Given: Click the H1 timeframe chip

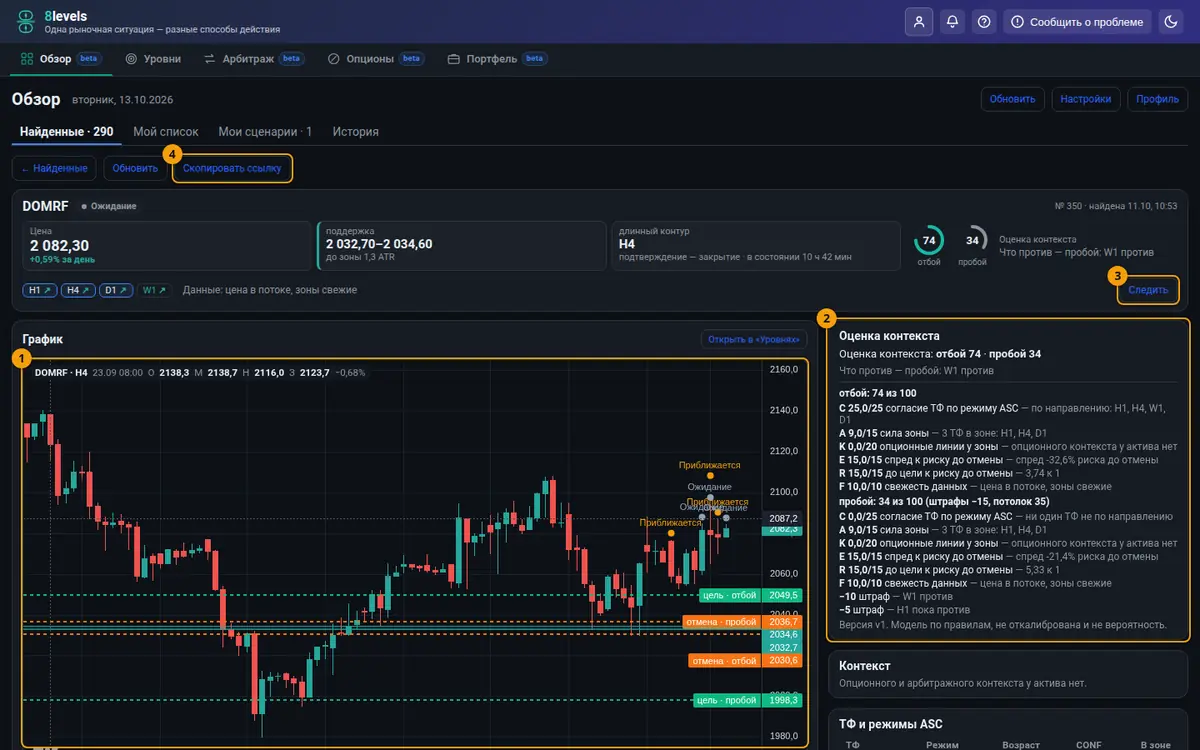Looking at the screenshot, I should [x=40, y=290].
